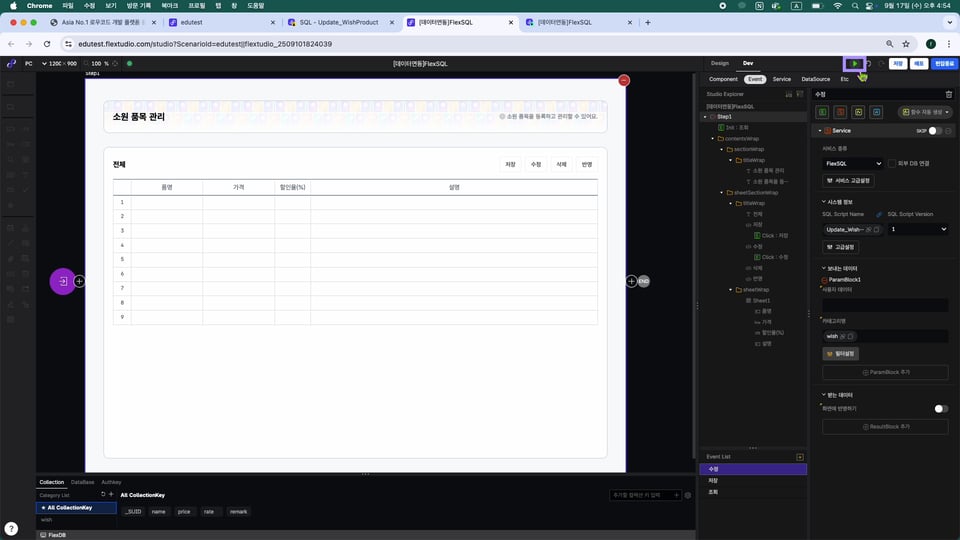Check the 외부 DB 연결 checkbox

[891, 163]
